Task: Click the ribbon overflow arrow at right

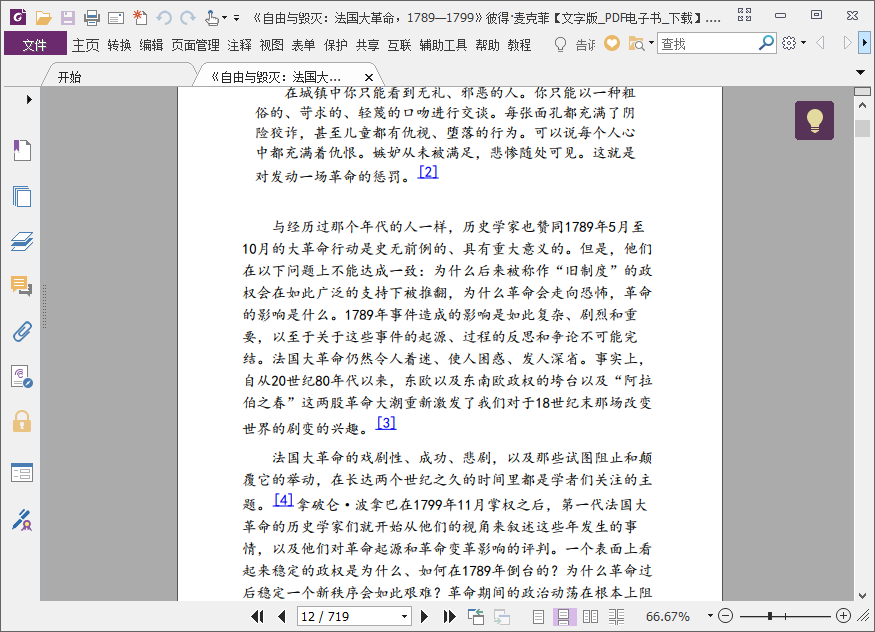Action: tap(865, 42)
